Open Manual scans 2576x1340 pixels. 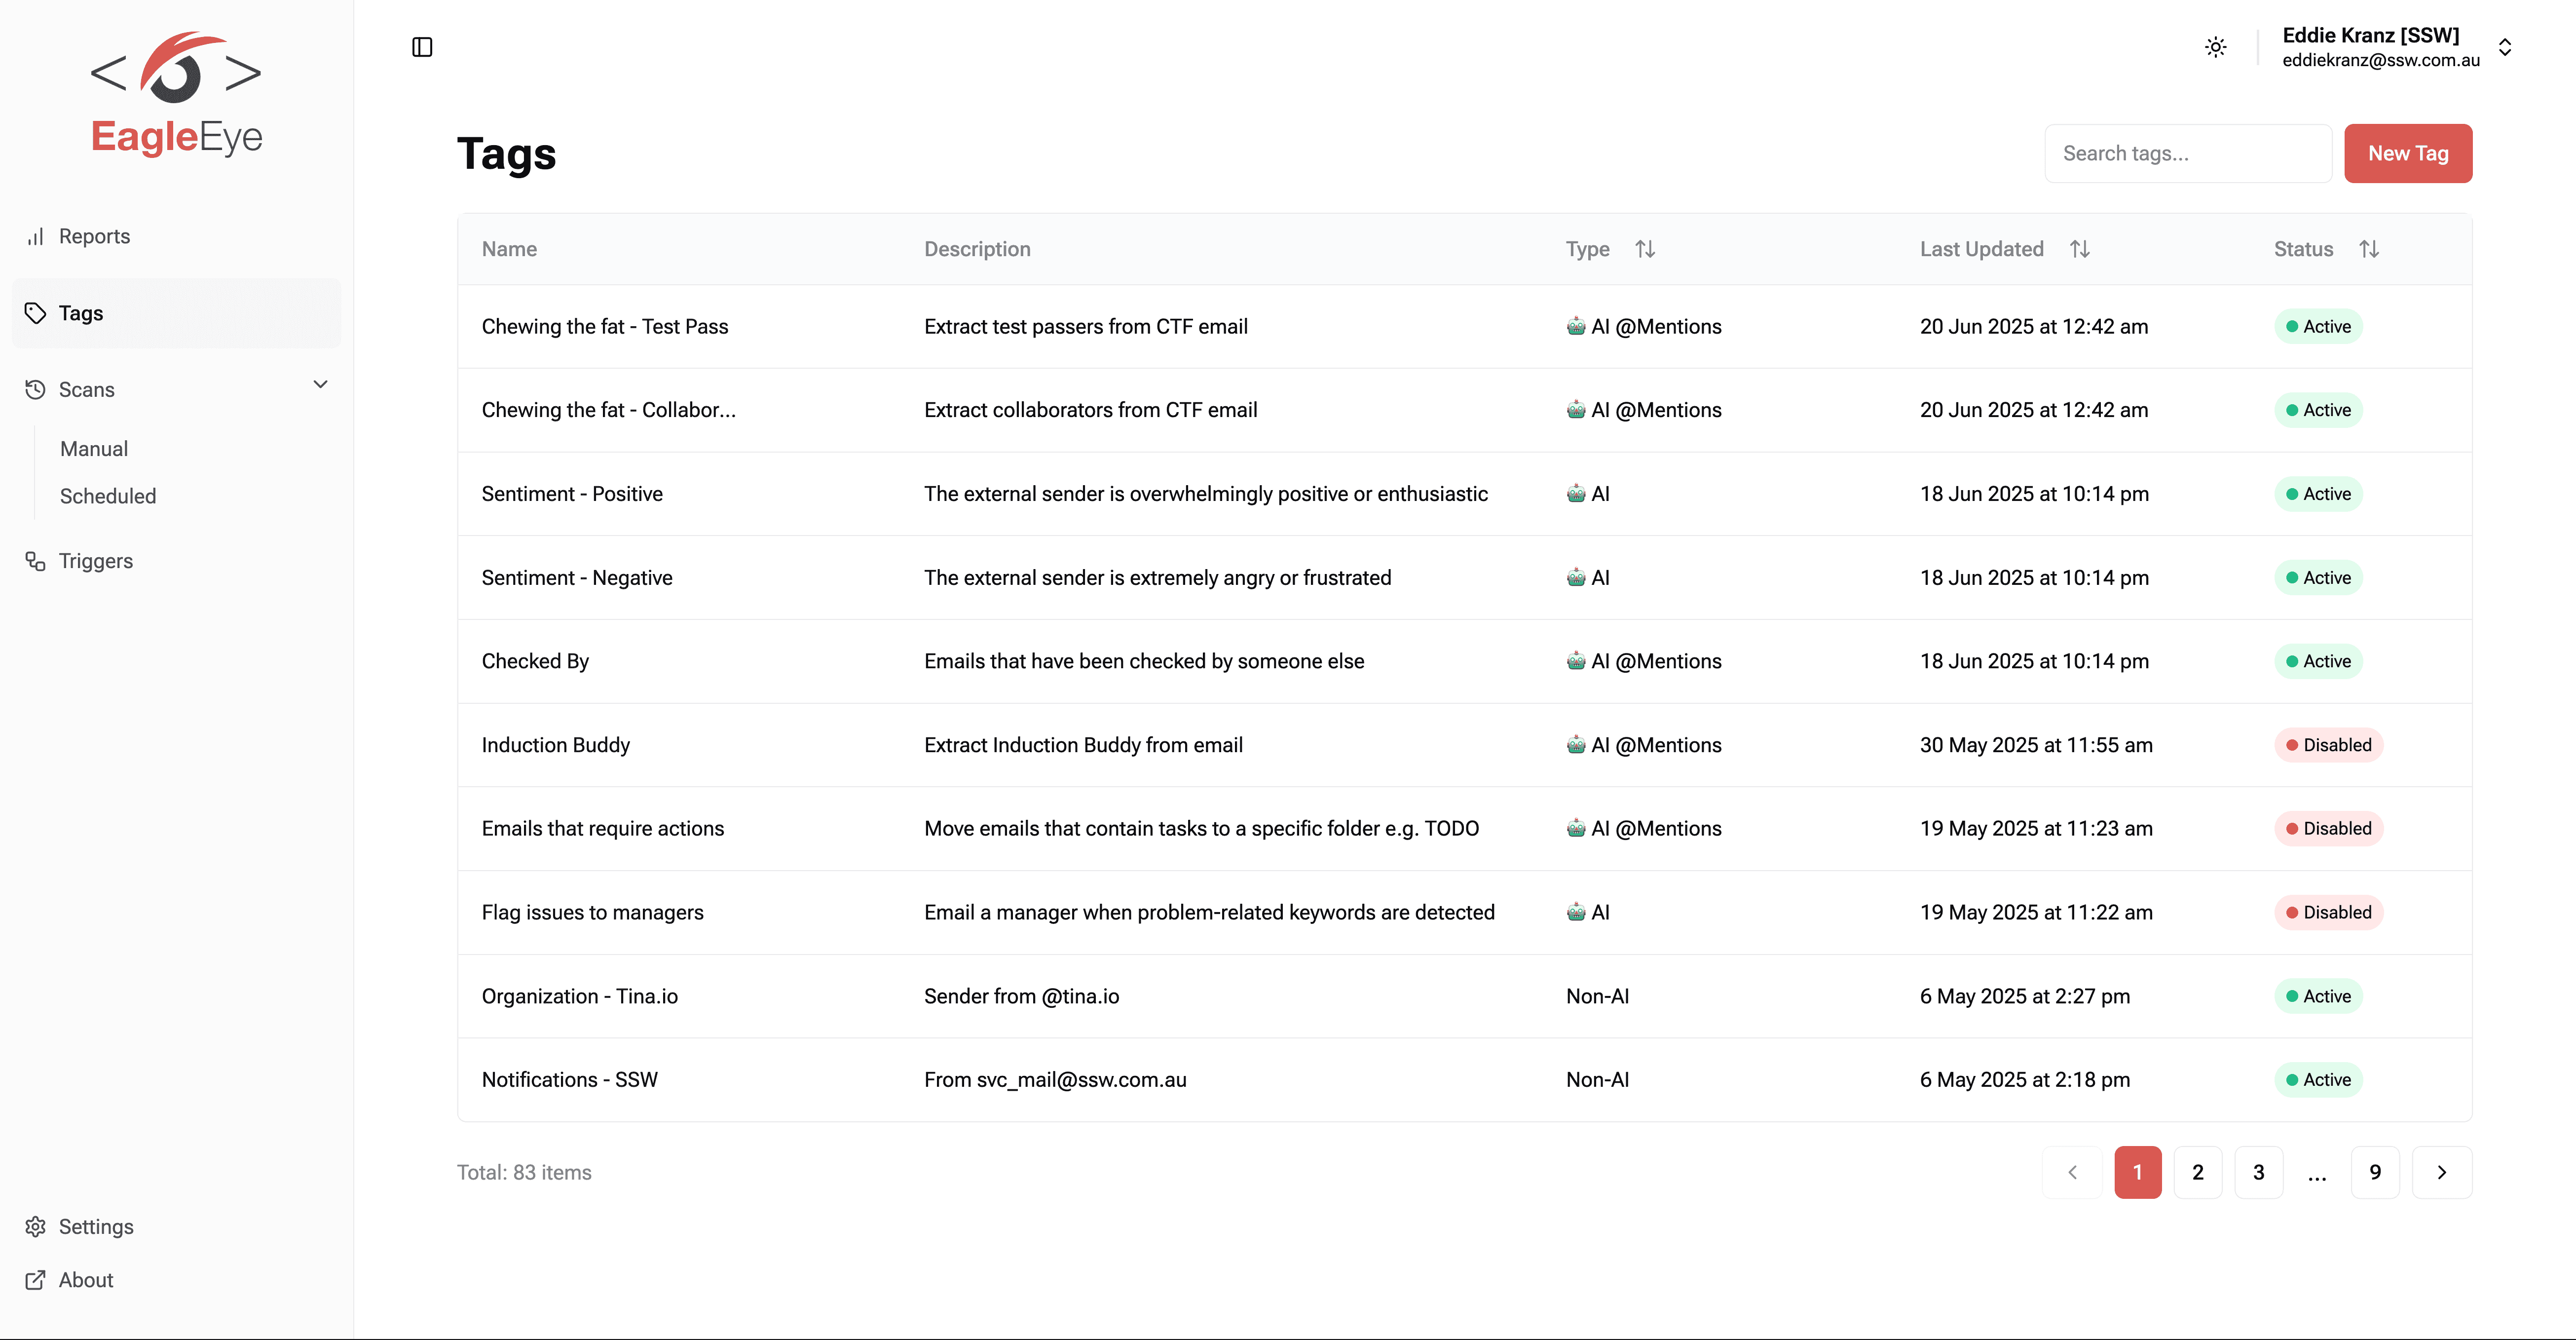(94, 449)
